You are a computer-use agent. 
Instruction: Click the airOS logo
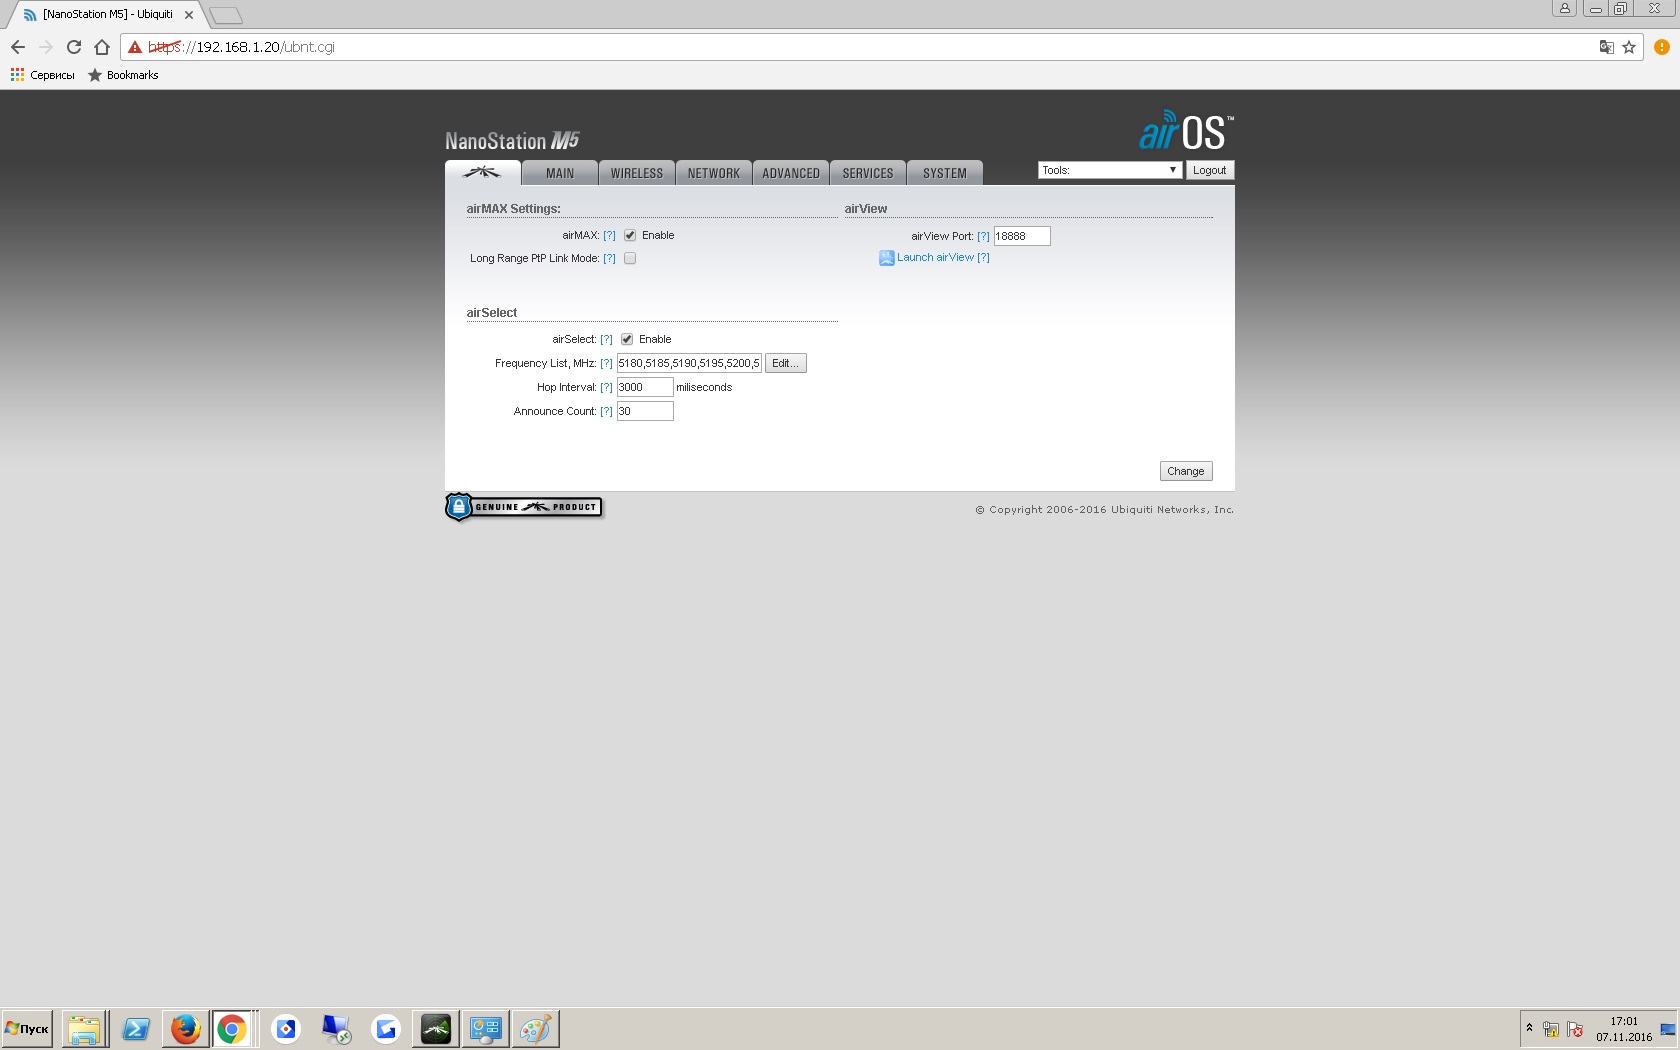[1186, 131]
